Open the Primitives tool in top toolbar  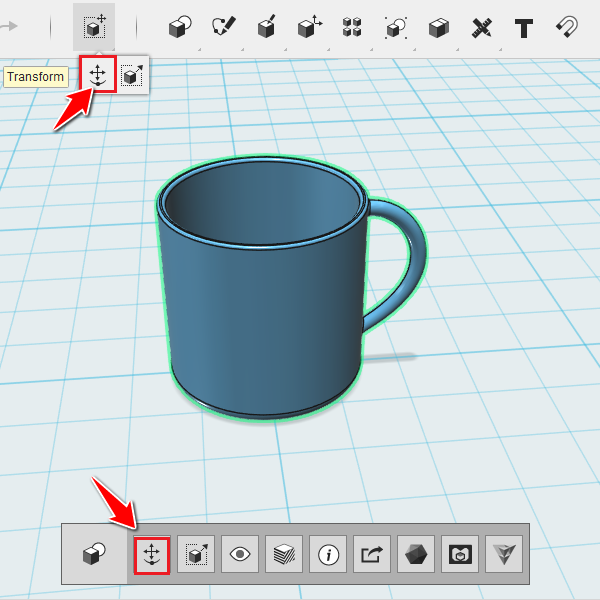(x=180, y=27)
